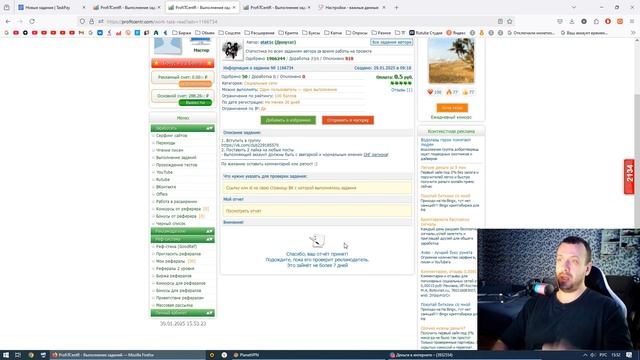Close the active ProfitCentr tab
This screenshot has width=640, height=360.
(234, 7)
